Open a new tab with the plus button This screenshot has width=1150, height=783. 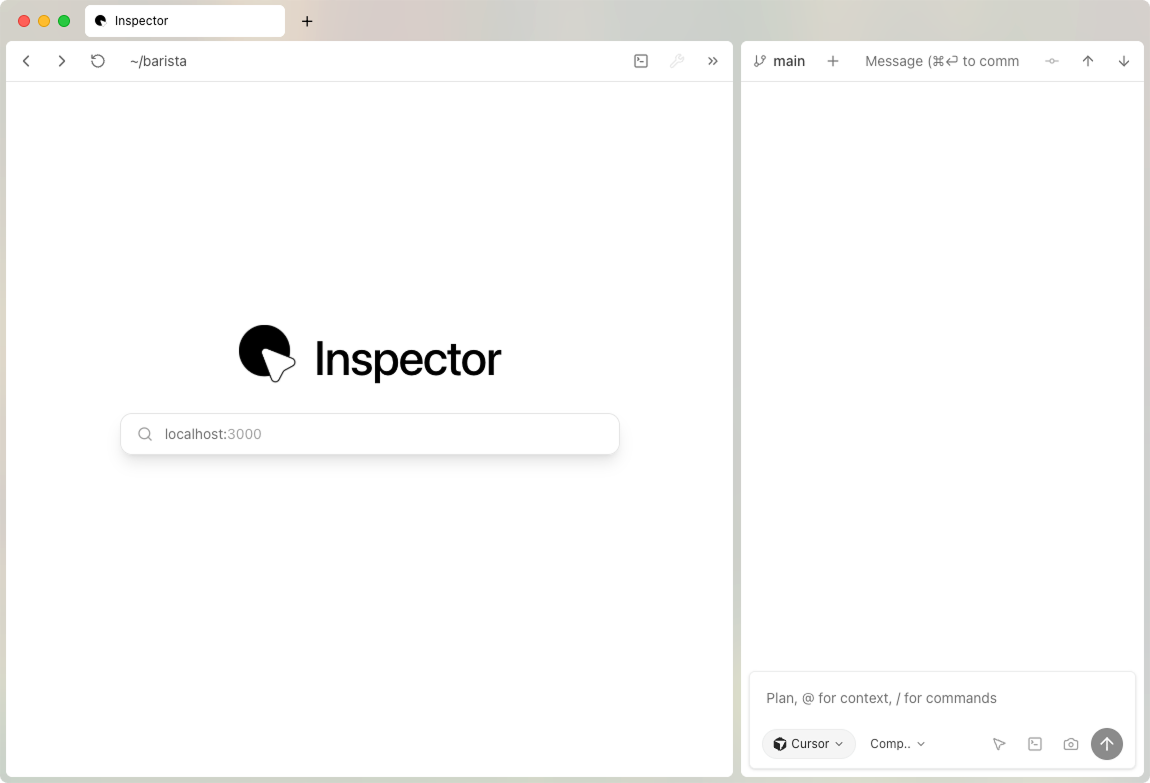(x=307, y=20)
